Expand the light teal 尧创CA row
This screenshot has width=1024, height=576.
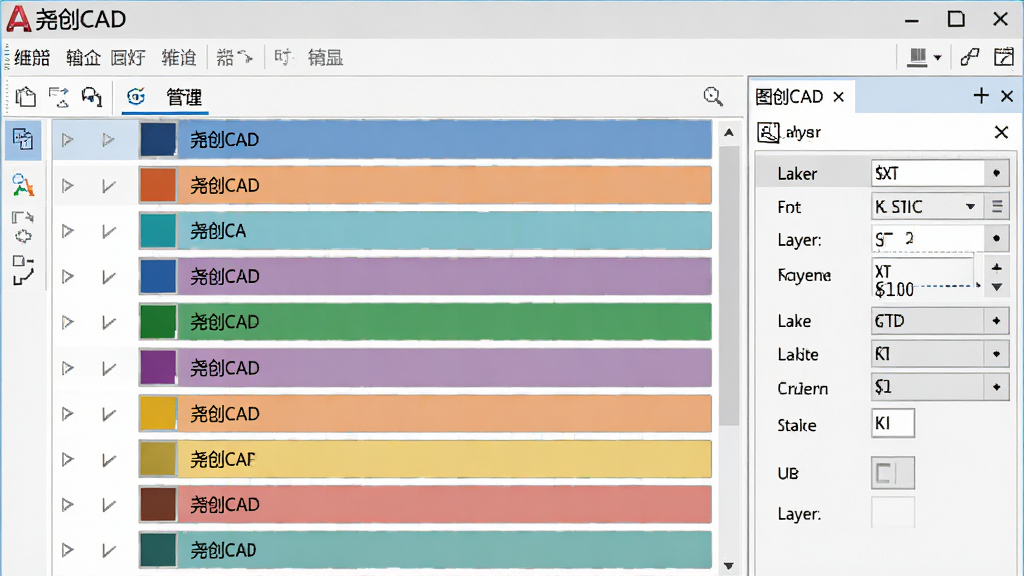click(68, 231)
